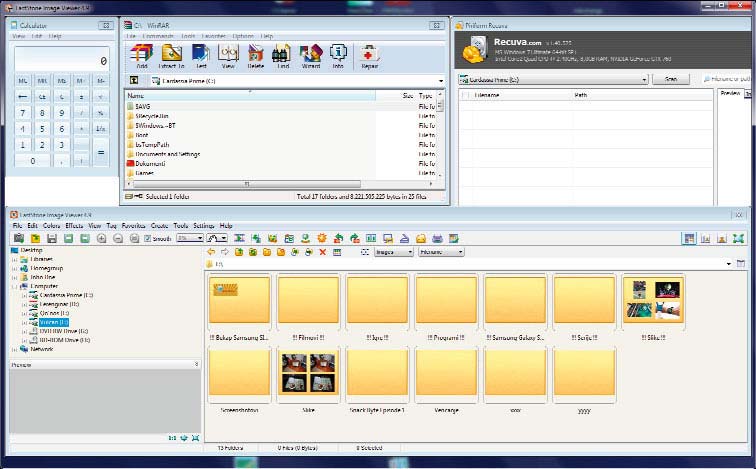
Task: Select the Cardassia Prime drive in folder tree
Action: point(66,295)
